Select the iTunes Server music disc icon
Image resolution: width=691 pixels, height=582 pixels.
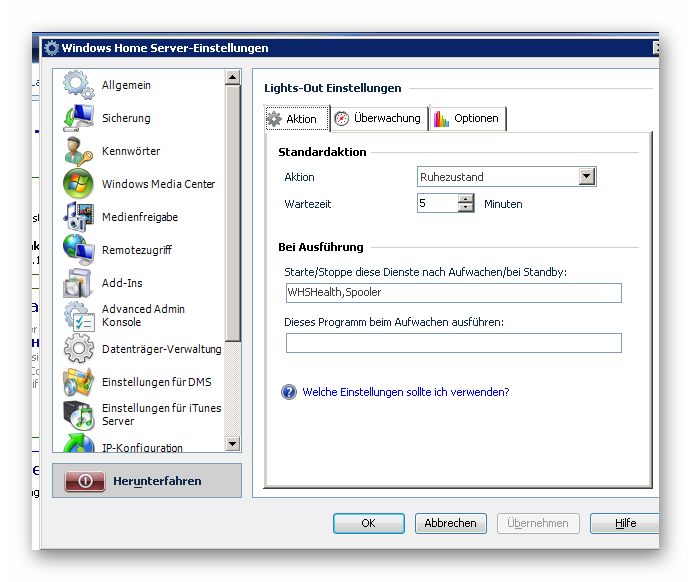tap(78, 415)
